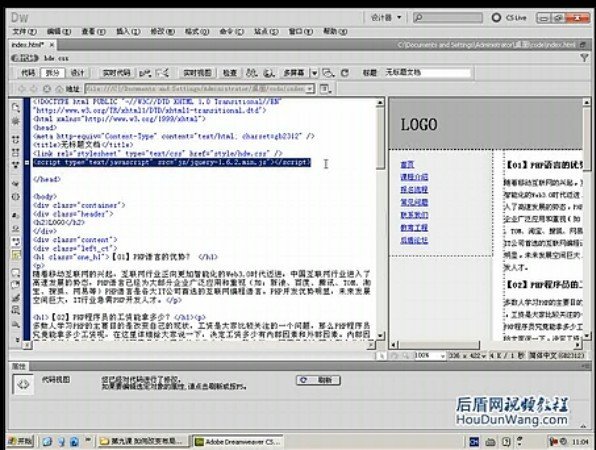Image resolution: width=596 pixels, height=450 pixels.
Task: Open the 文件 menu
Action: coord(25,32)
